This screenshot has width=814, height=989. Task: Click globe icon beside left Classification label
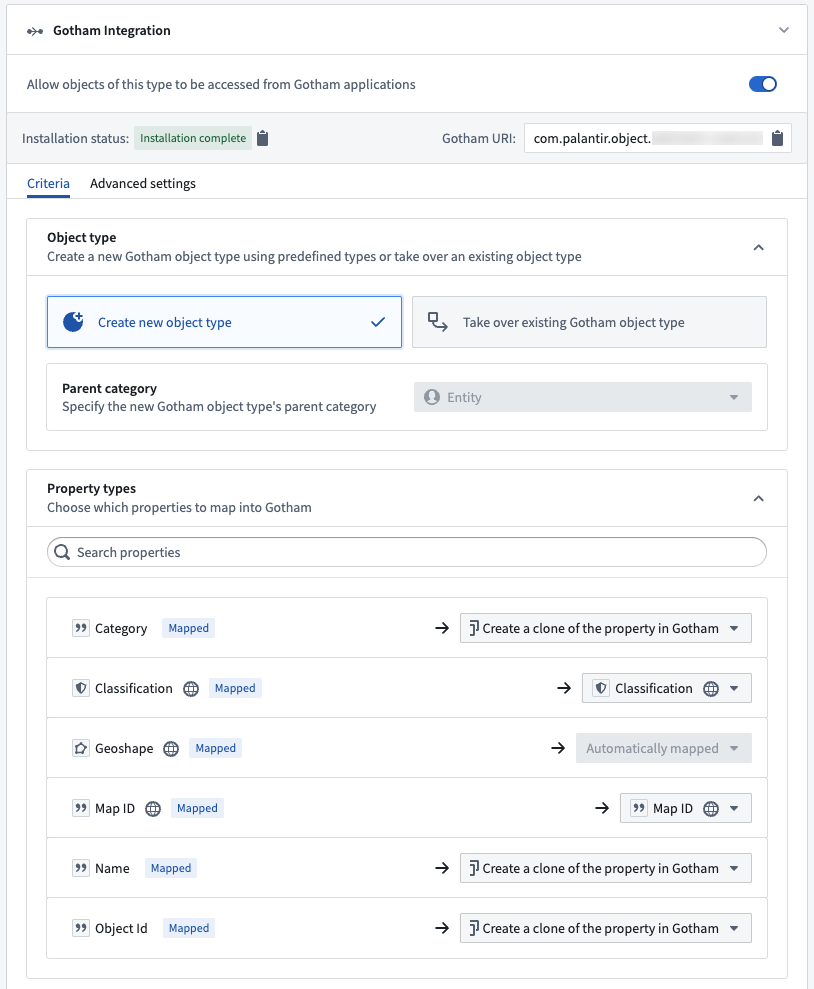click(191, 689)
